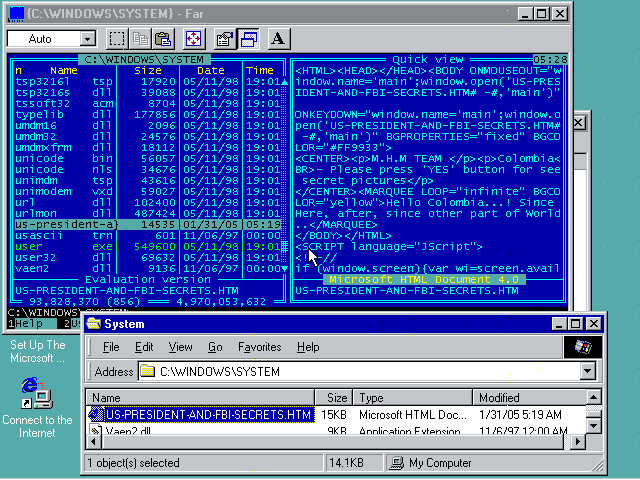Click Far panel scrollbar down arrow

[x=284, y=269]
